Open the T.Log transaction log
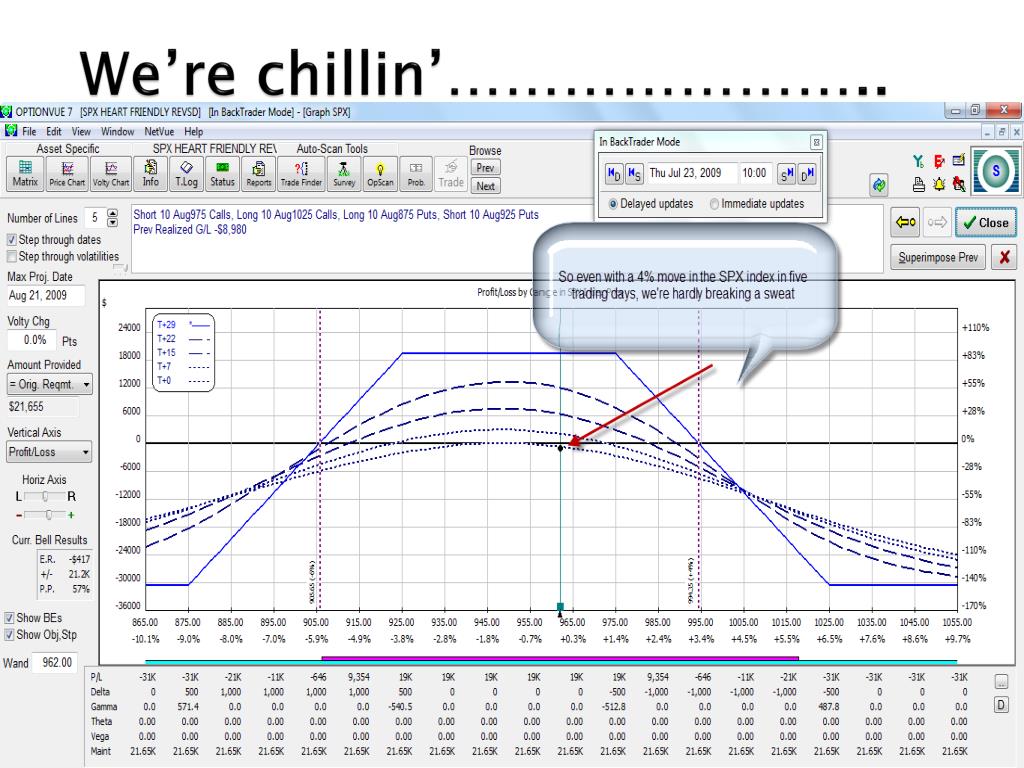Viewport: 1024px width, 768px height. pyautogui.click(x=186, y=174)
